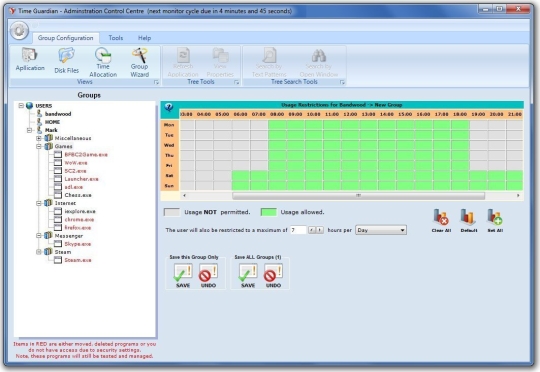Toggle the Wednesday 12:00 schedule cell
The width and height of the screenshot is (540, 372).
(x=350, y=145)
